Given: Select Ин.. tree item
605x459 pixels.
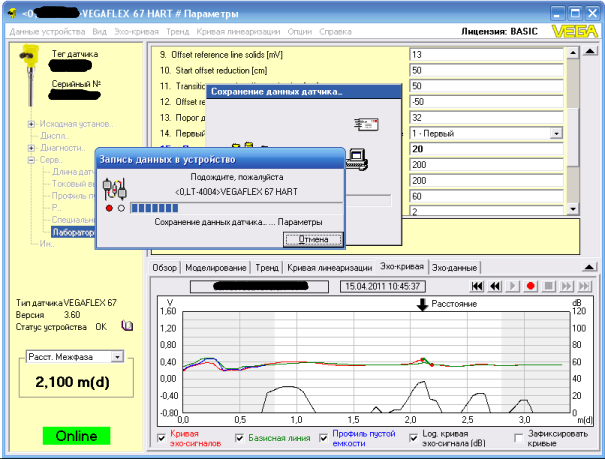Looking at the screenshot, I should point(47,244).
